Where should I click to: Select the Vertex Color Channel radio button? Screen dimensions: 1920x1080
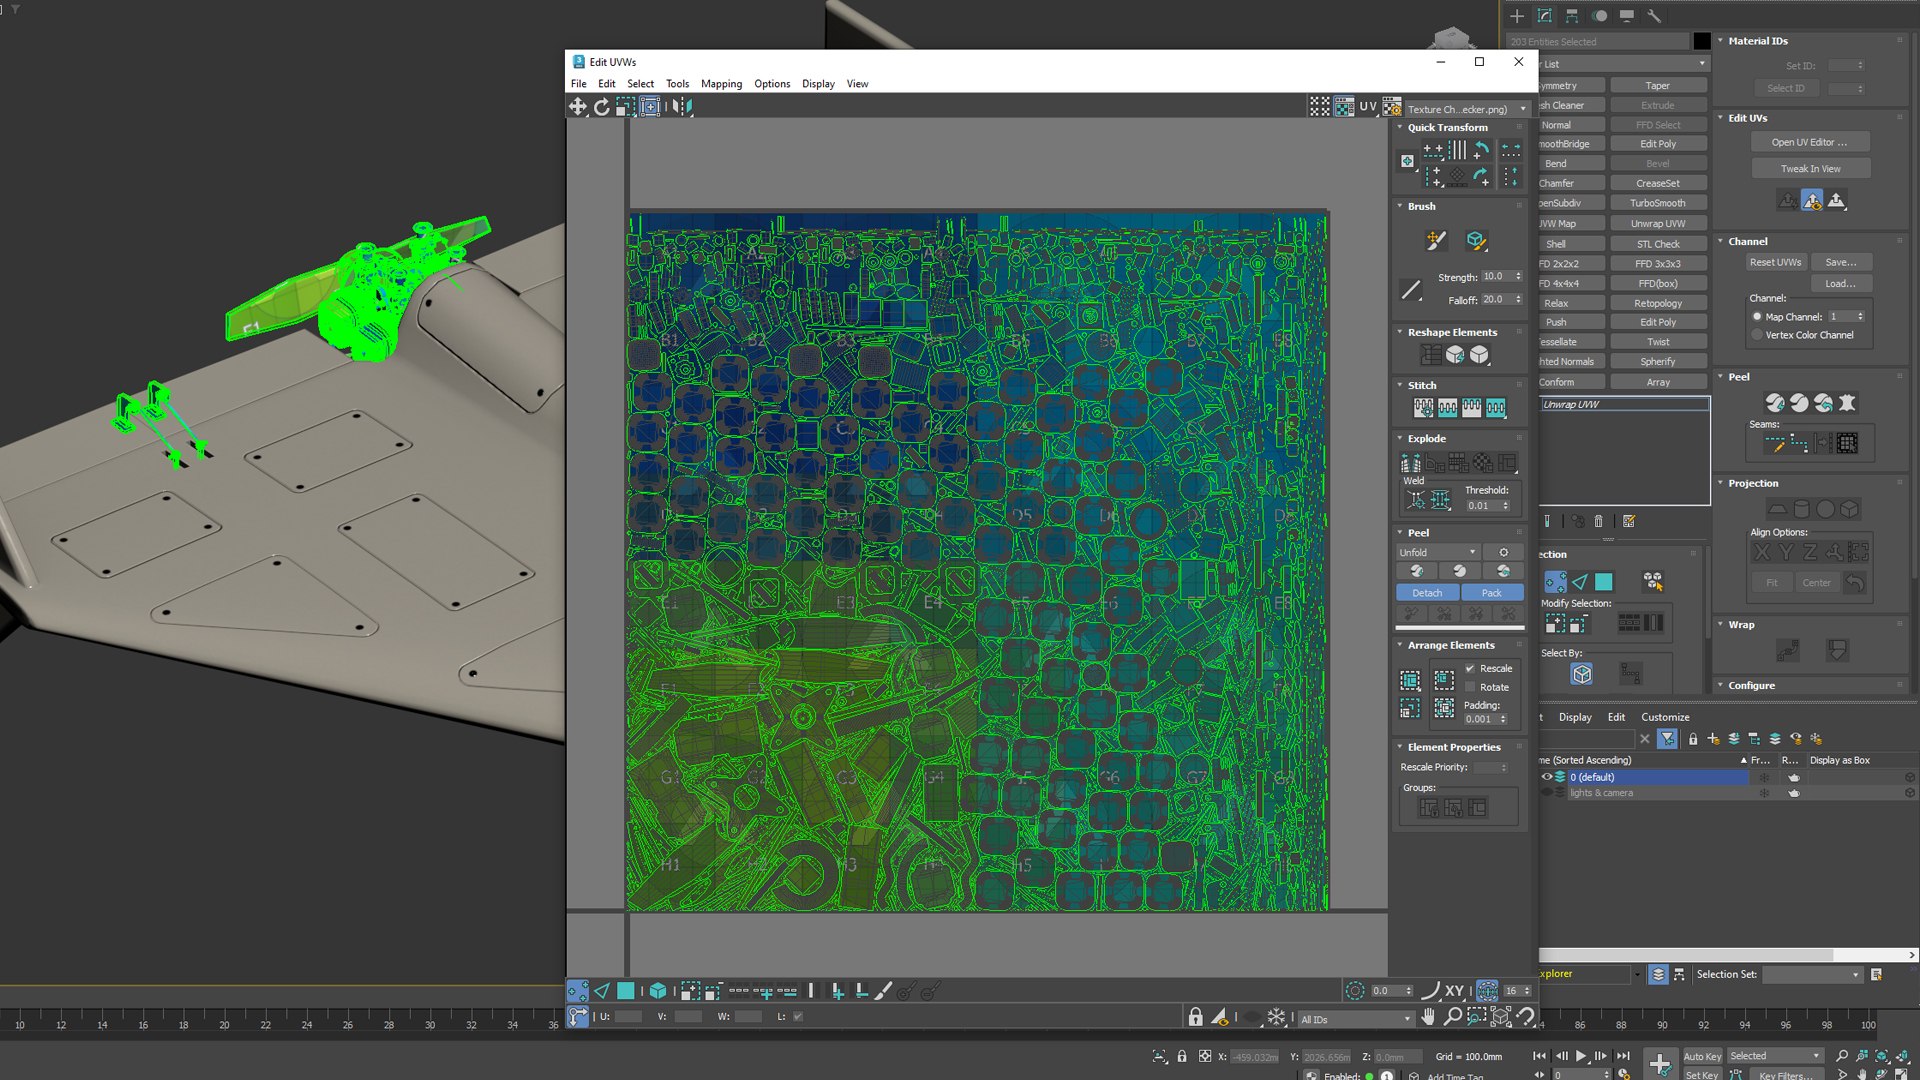pos(1757,335)
